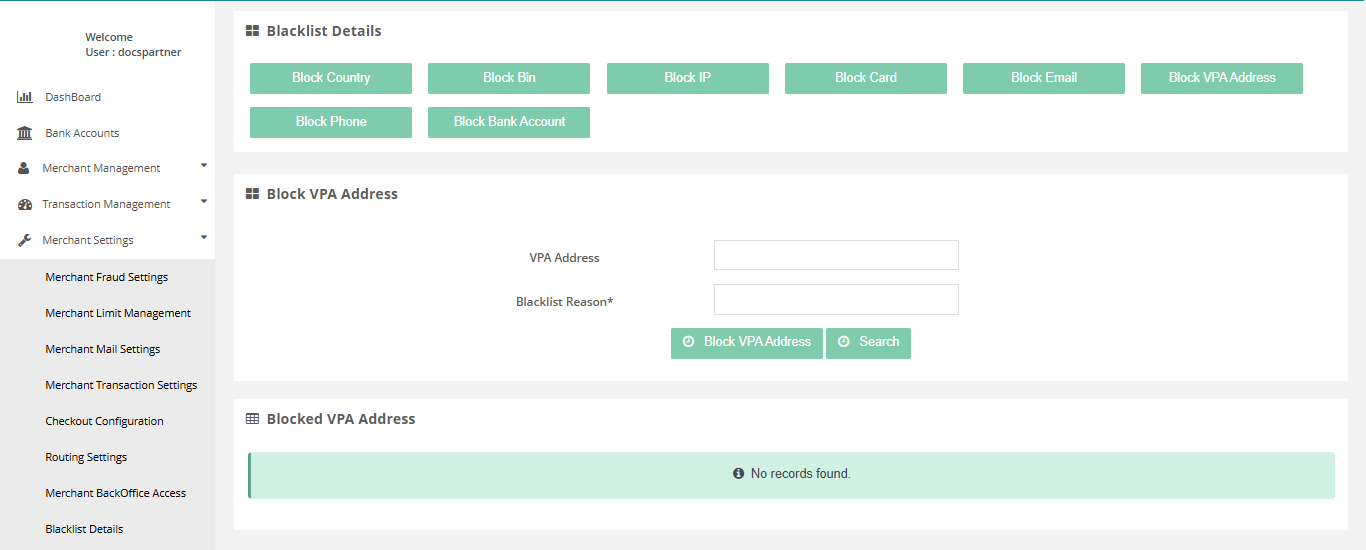1366x550 pixels.
Task: Click the Search button
Action: point(868,342)
